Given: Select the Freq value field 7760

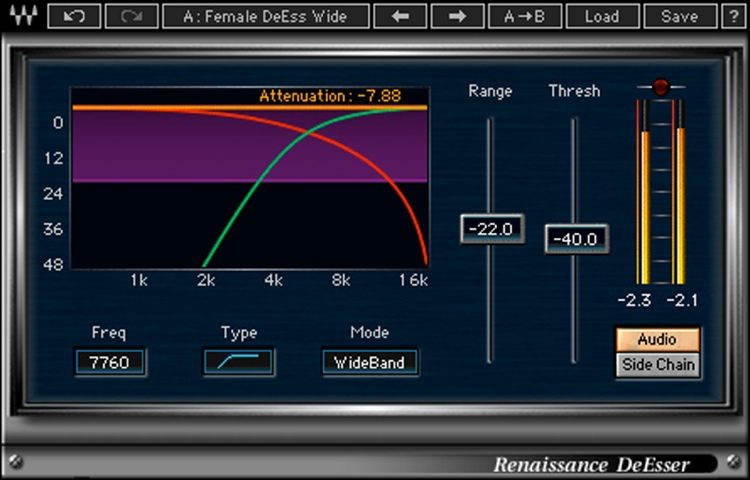Looking at the screenshot, I should [110, 362].
